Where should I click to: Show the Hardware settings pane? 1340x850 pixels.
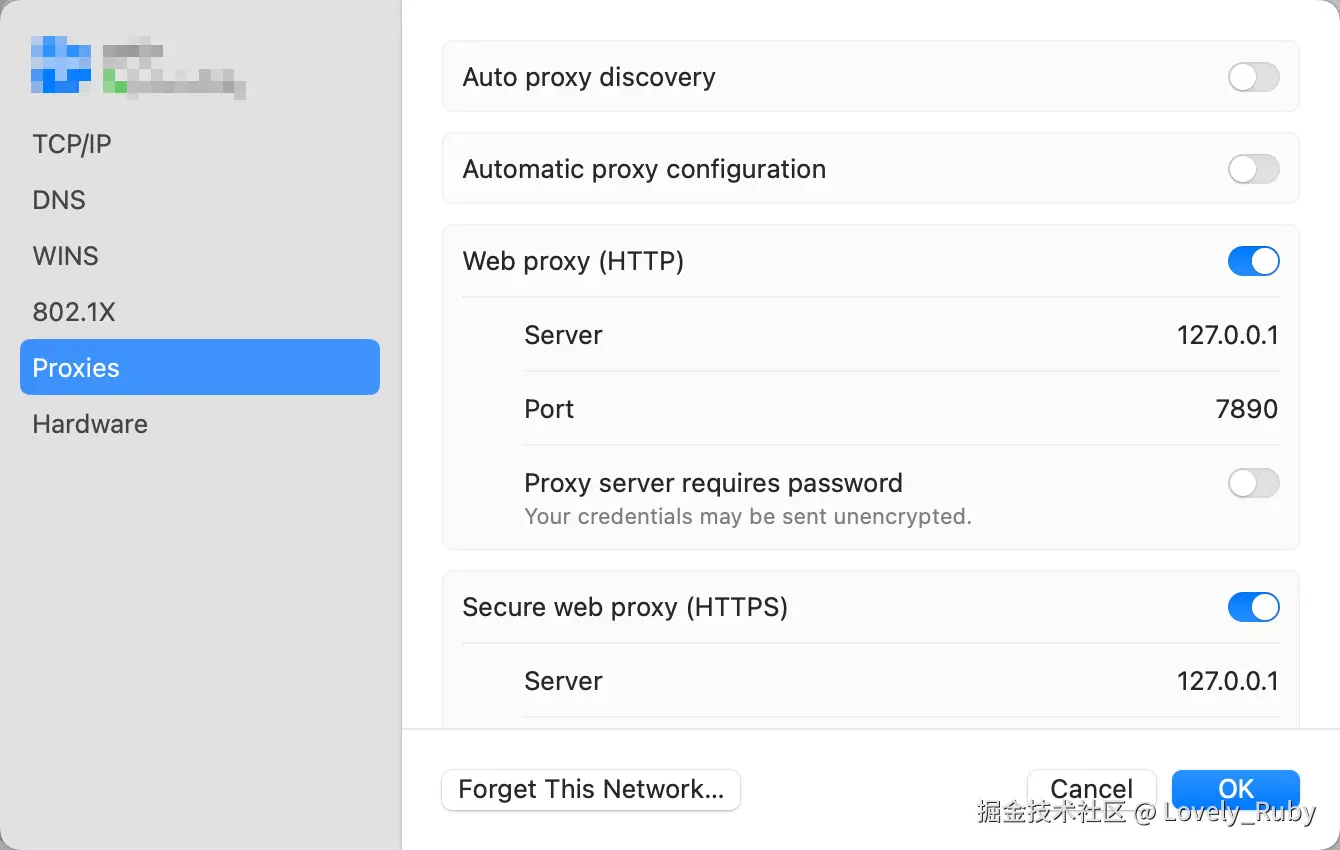(x=90, y=424)
